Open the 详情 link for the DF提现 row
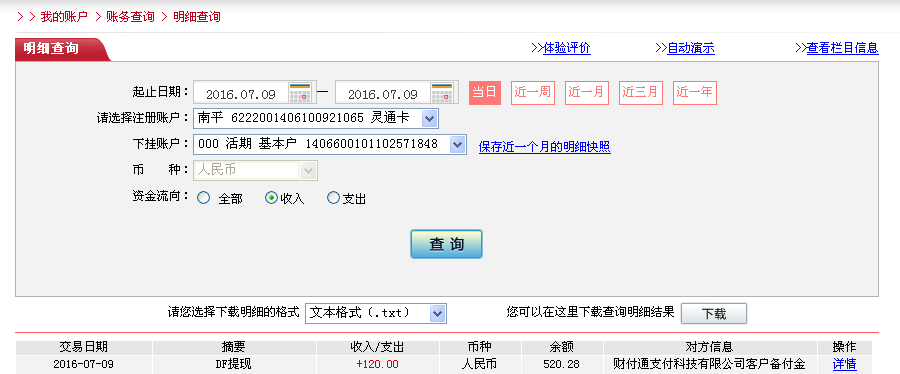This screenshot has width=900, height=374. click(x=844, y=364)
